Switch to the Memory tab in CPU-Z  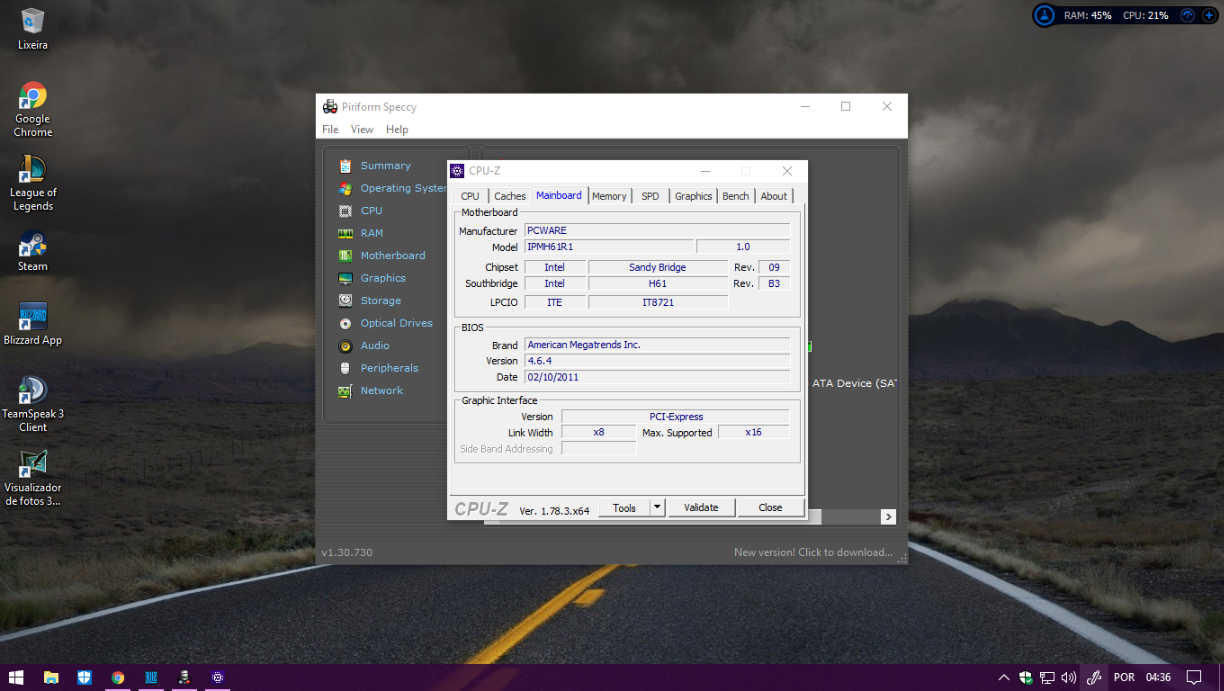click(x=609, y=196)
